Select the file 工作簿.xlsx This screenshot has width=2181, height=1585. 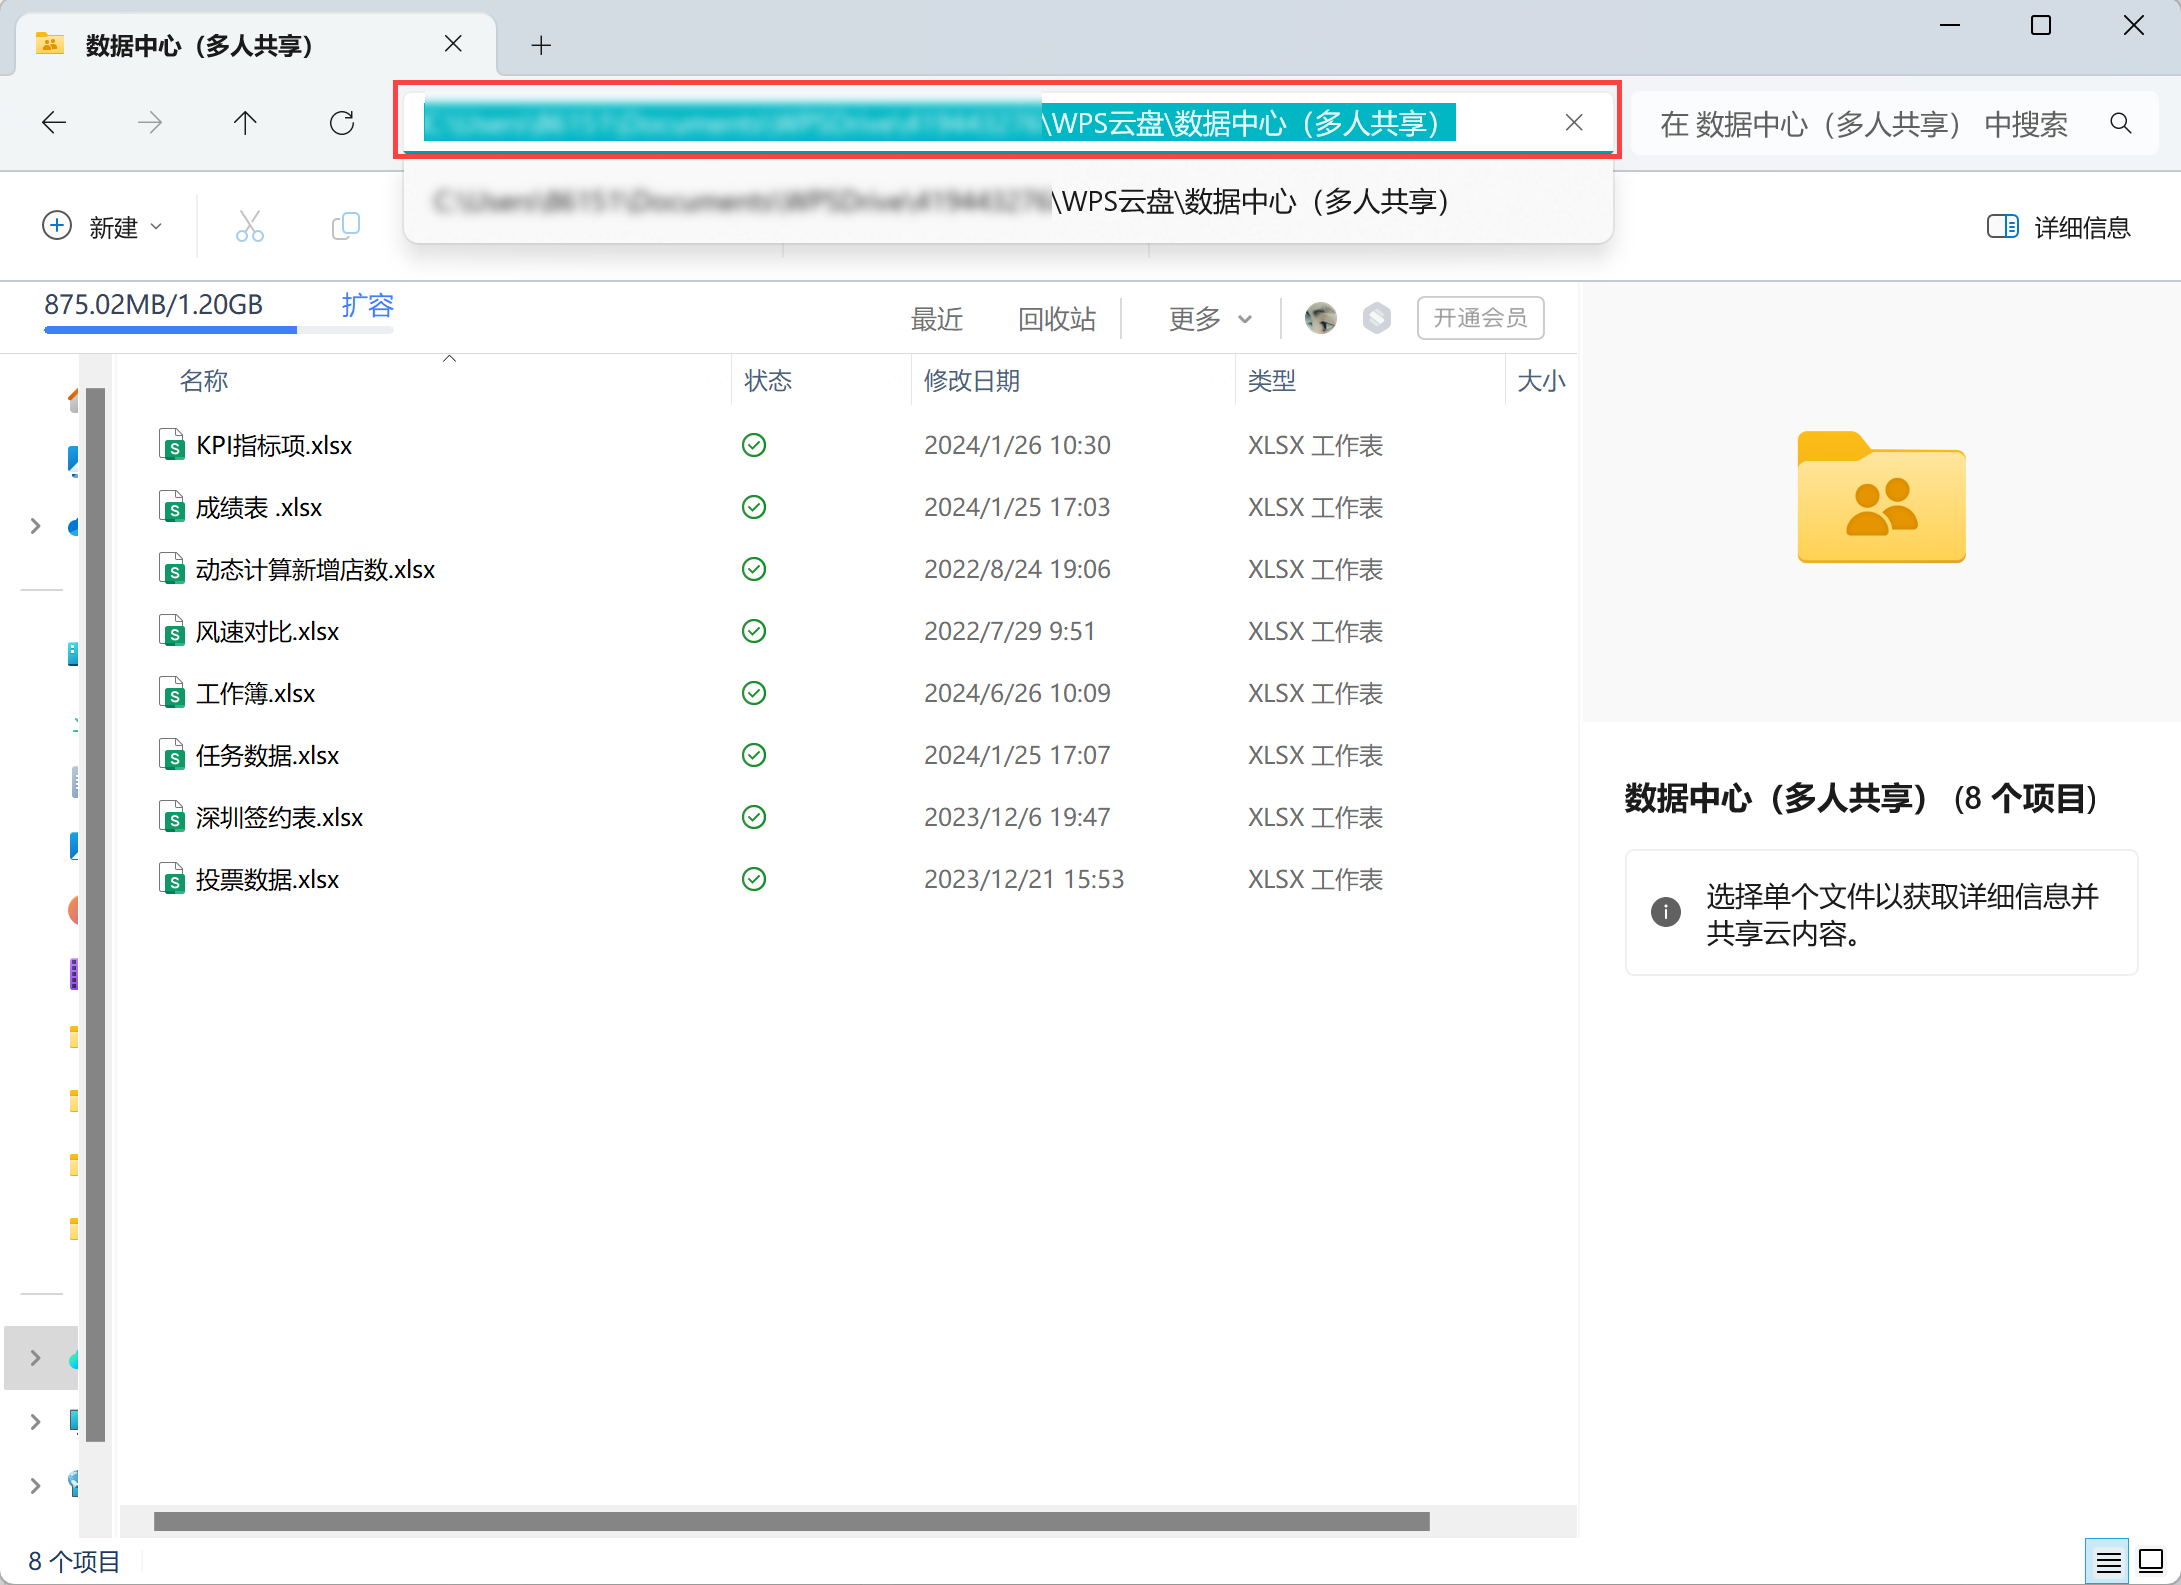256,693
